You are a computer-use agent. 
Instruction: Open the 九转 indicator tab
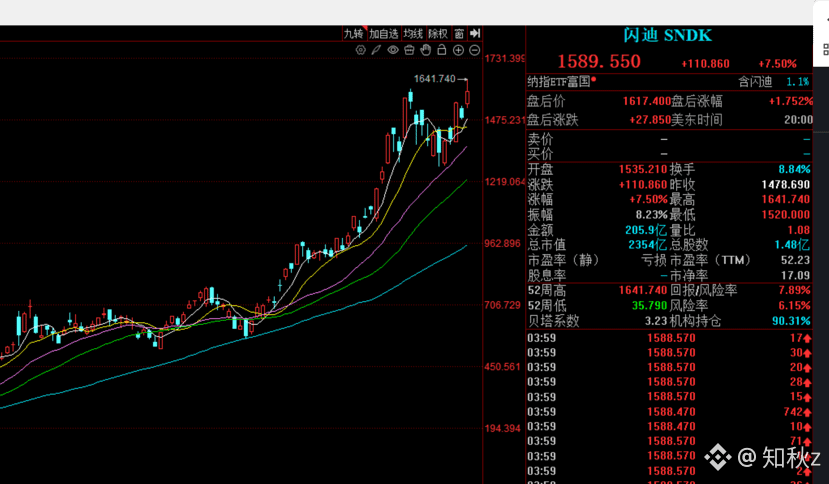point(354,34)
